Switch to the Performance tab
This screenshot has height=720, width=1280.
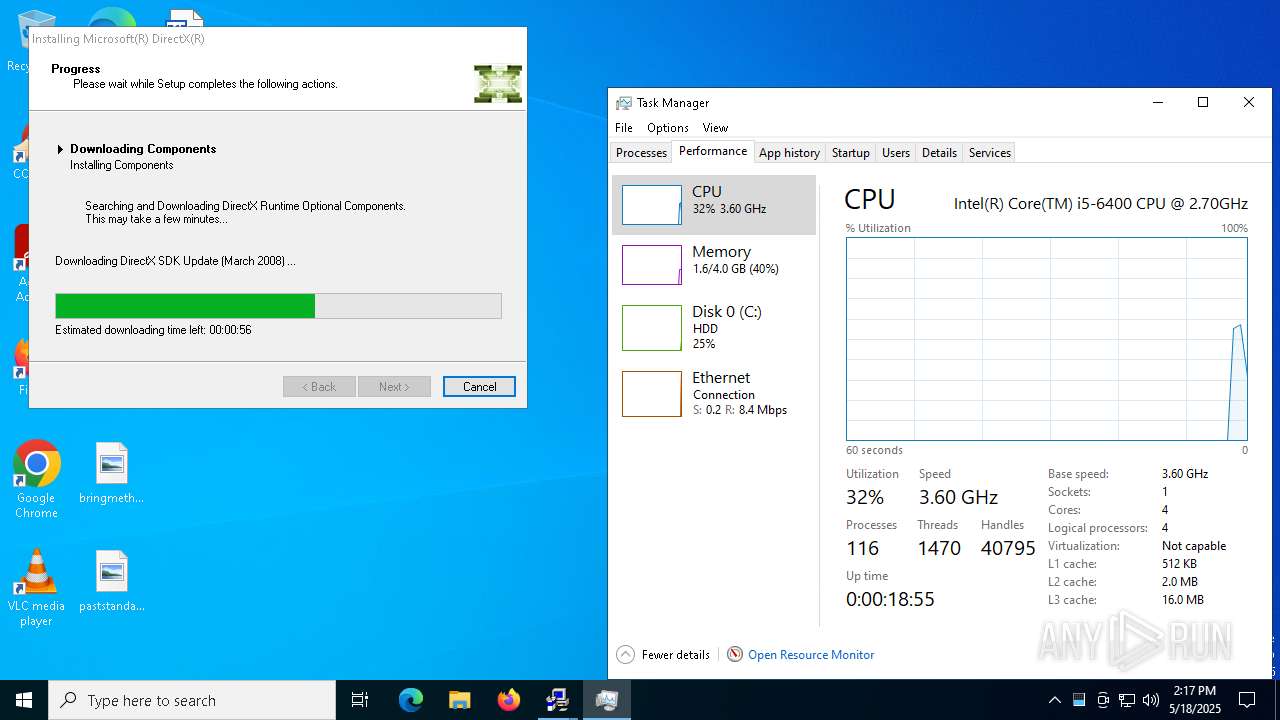click(713, 151)
